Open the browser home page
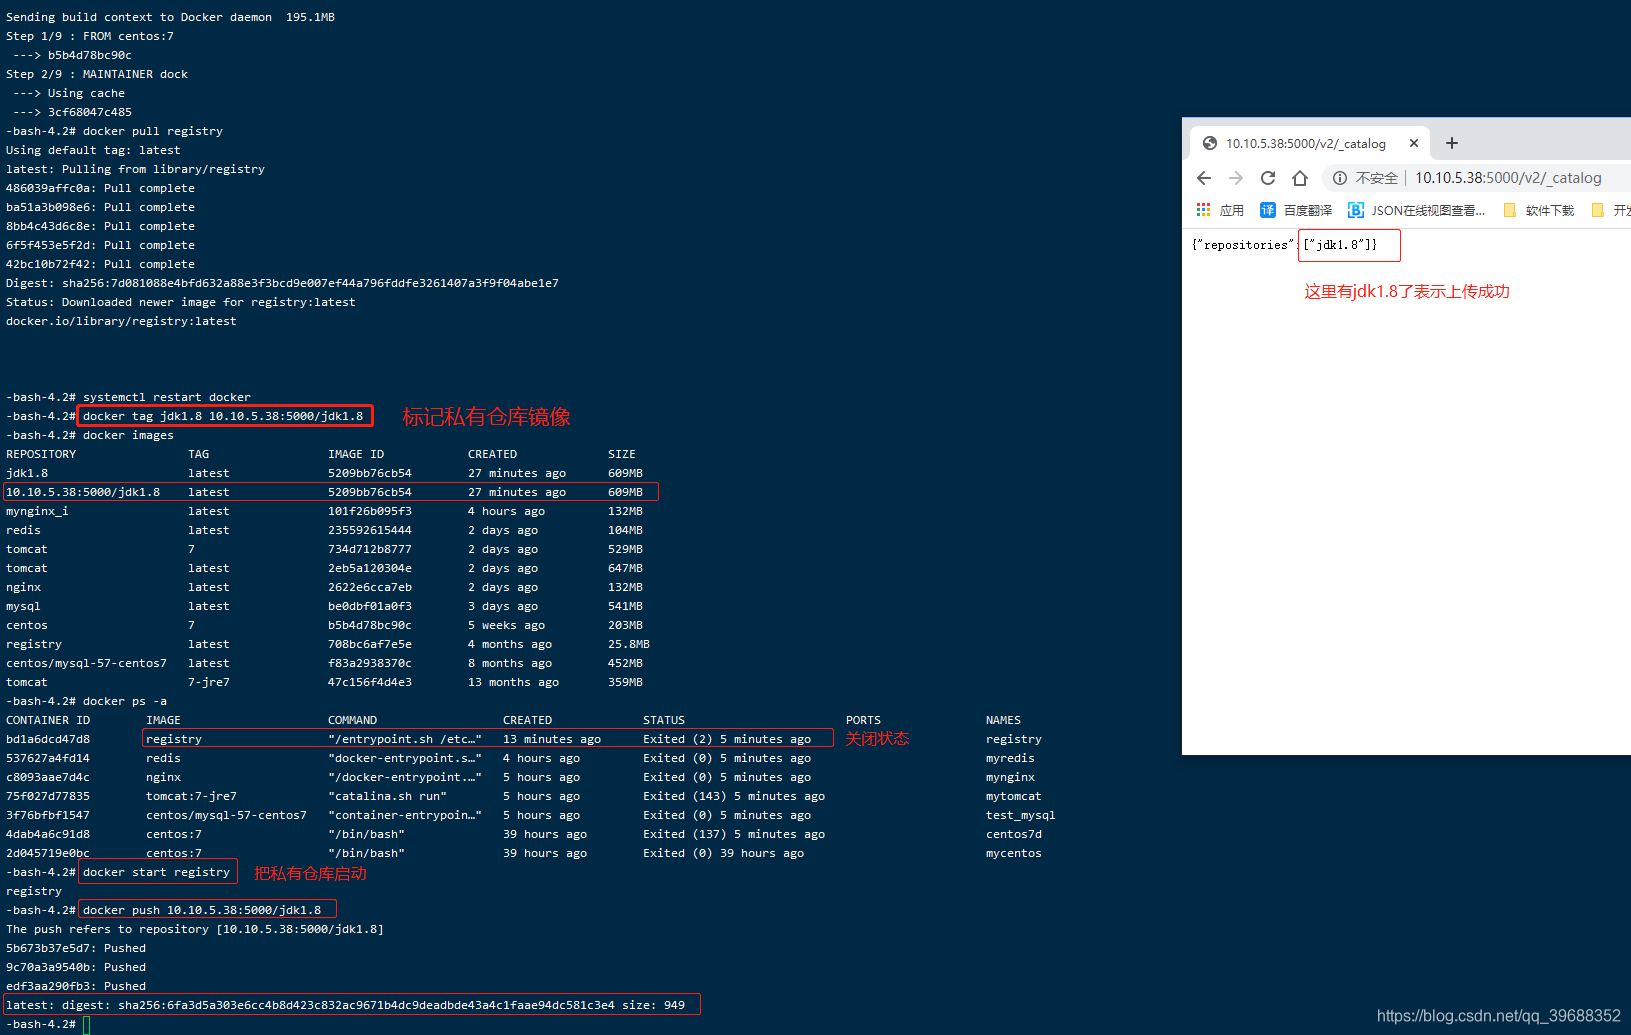The height and width of the screenshot is (1035, 1631). coord(1300,178)
